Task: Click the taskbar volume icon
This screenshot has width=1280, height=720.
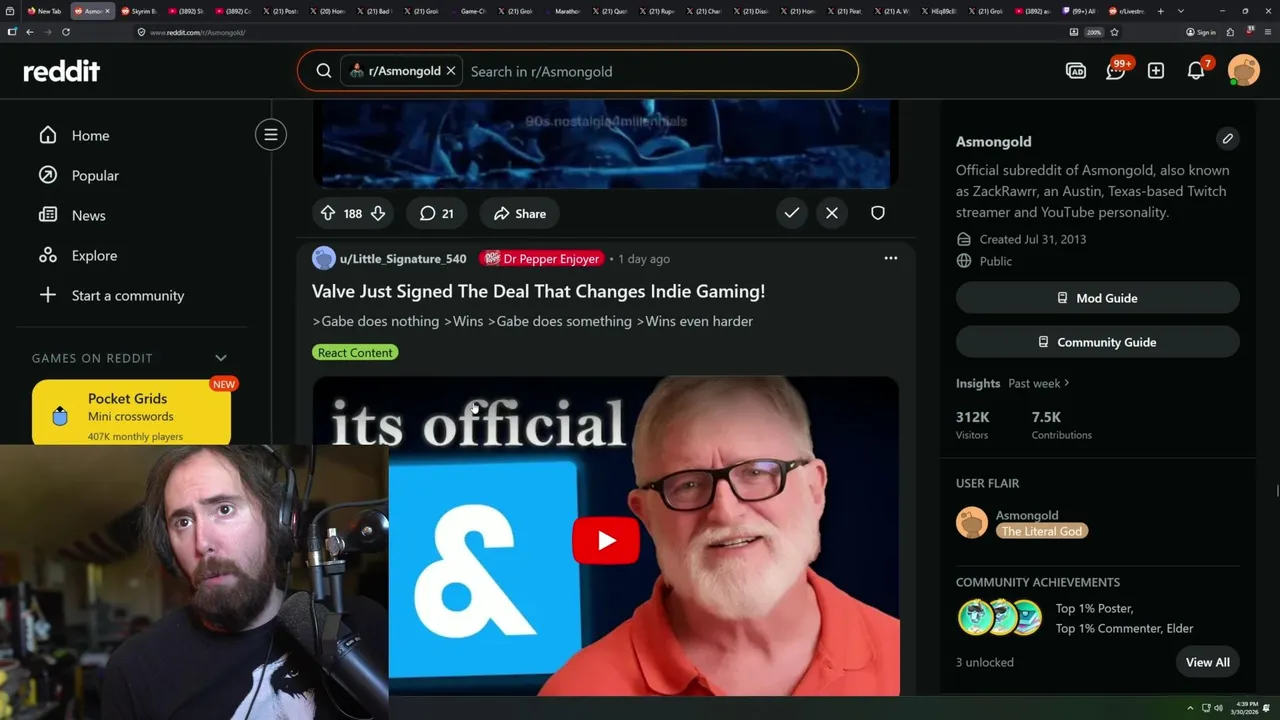Action: pos(1218,708)
